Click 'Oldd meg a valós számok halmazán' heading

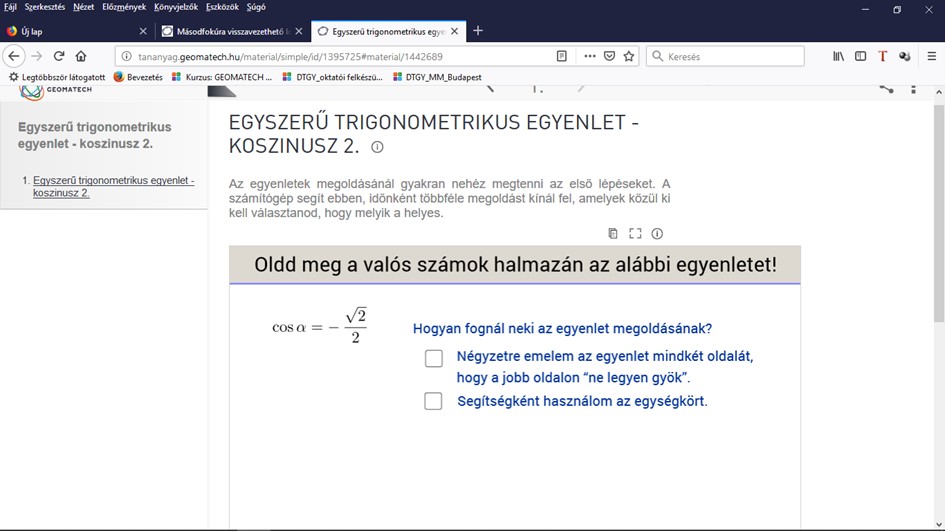515,265
